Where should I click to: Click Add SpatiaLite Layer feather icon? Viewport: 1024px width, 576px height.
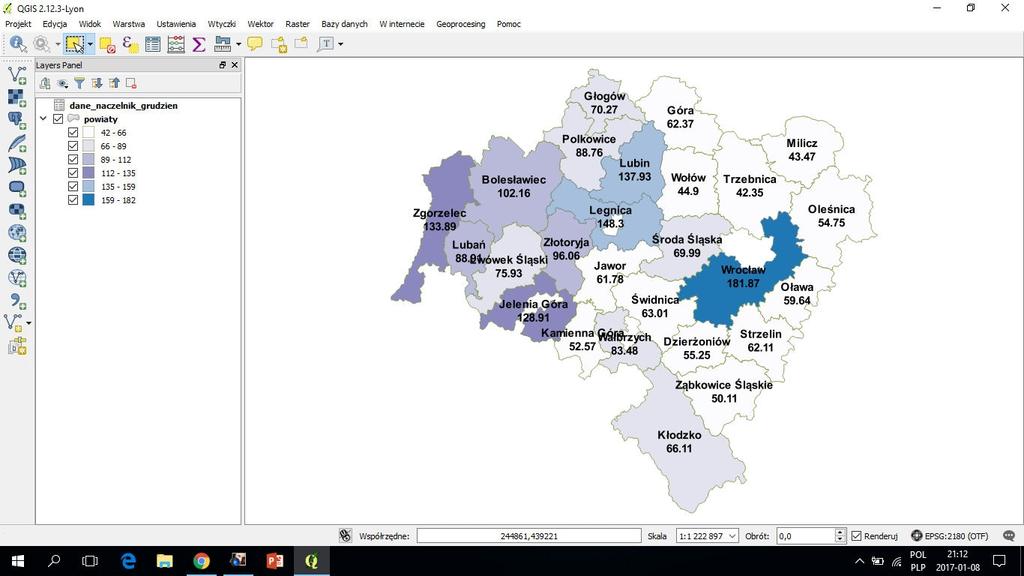pos(17,142)
